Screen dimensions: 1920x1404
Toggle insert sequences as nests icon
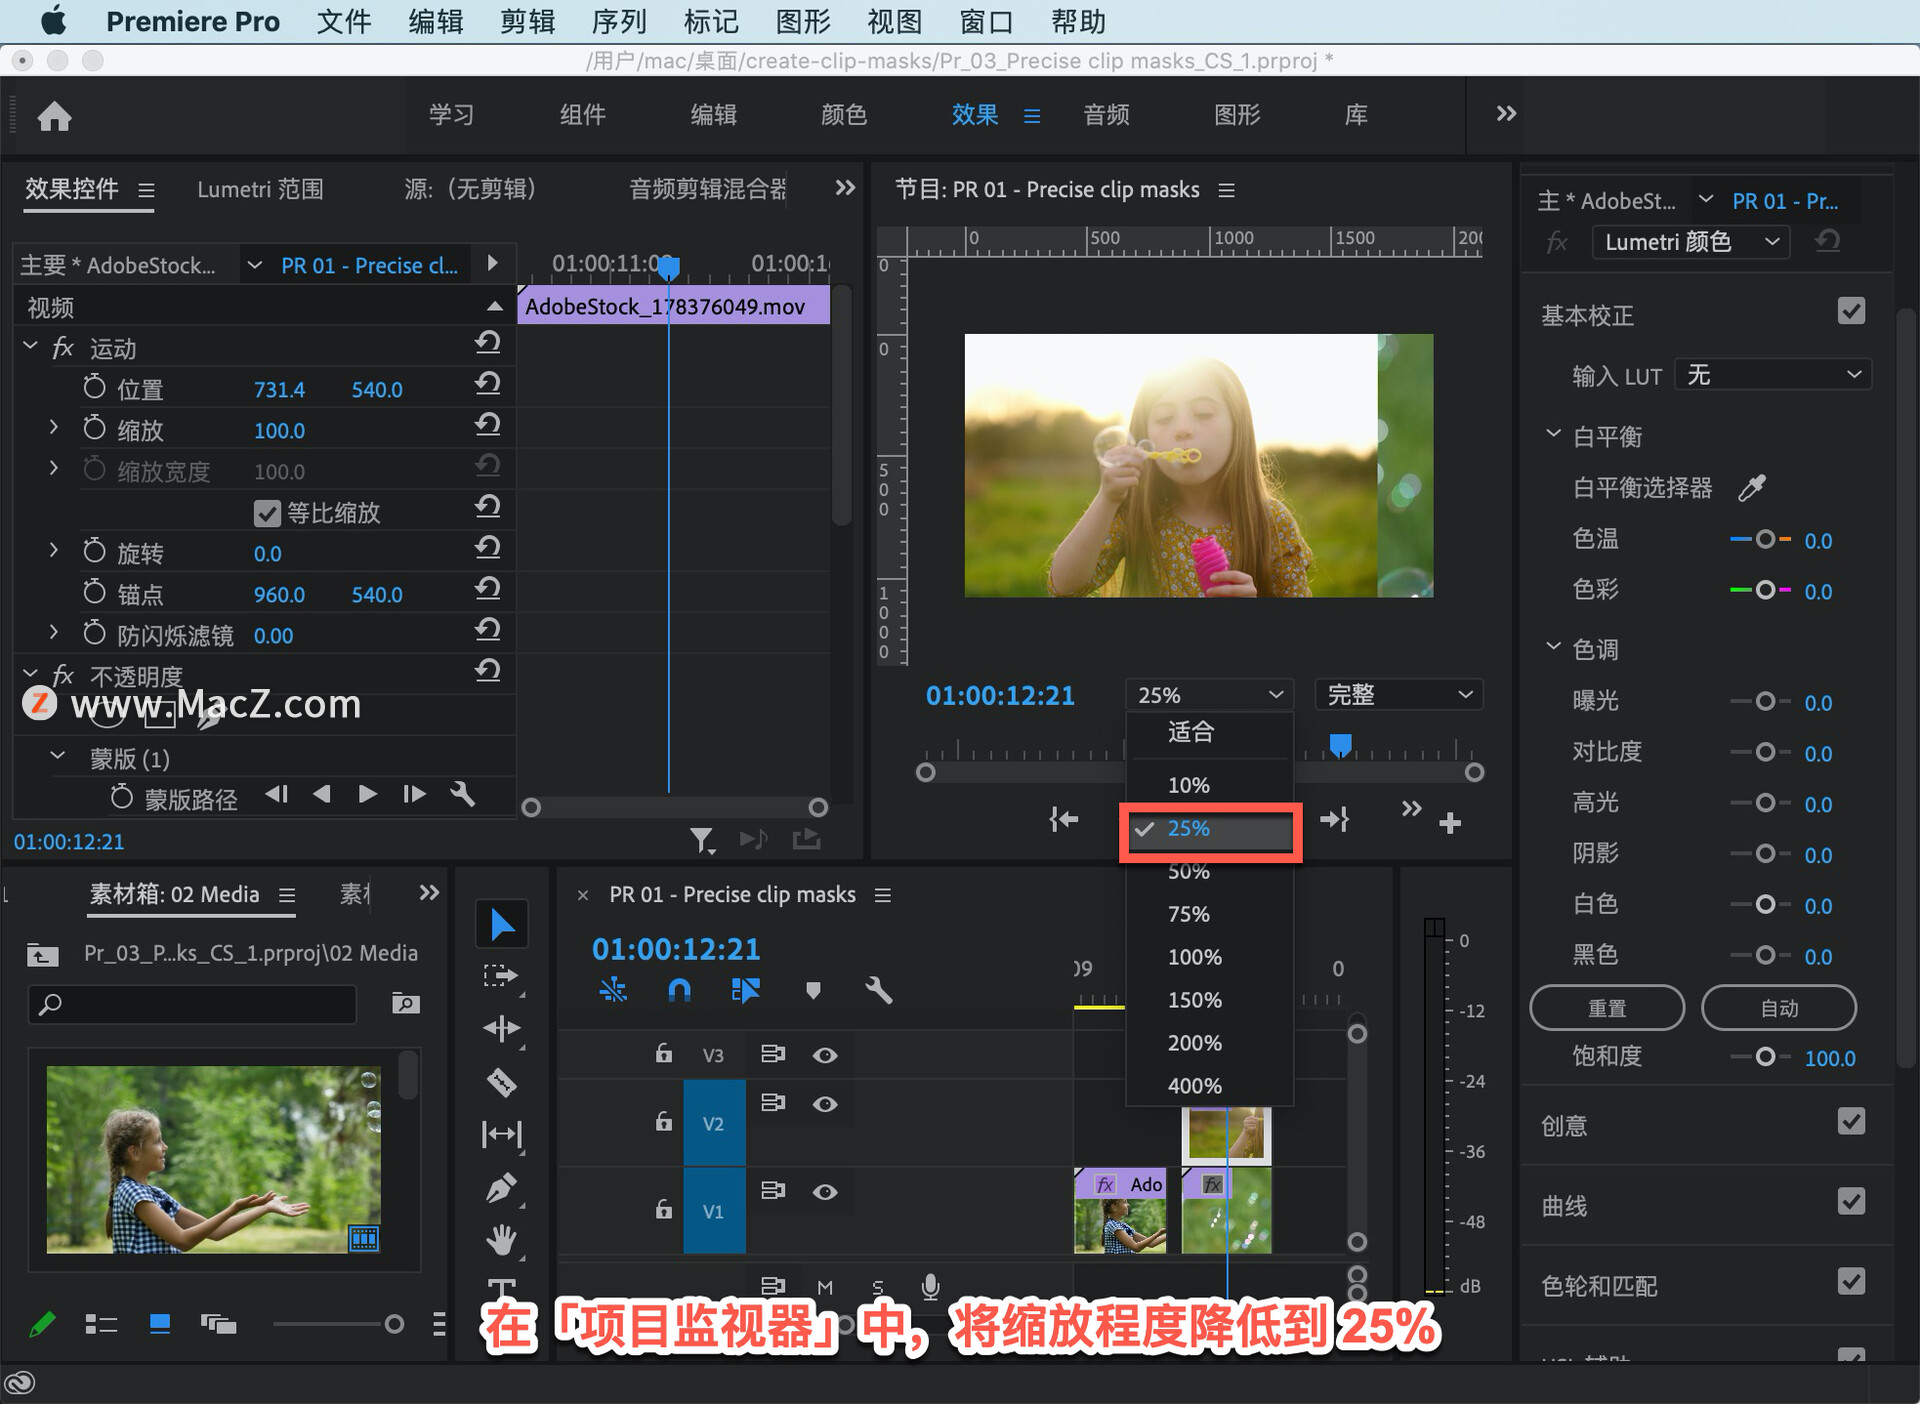click(x=613, y=990)
